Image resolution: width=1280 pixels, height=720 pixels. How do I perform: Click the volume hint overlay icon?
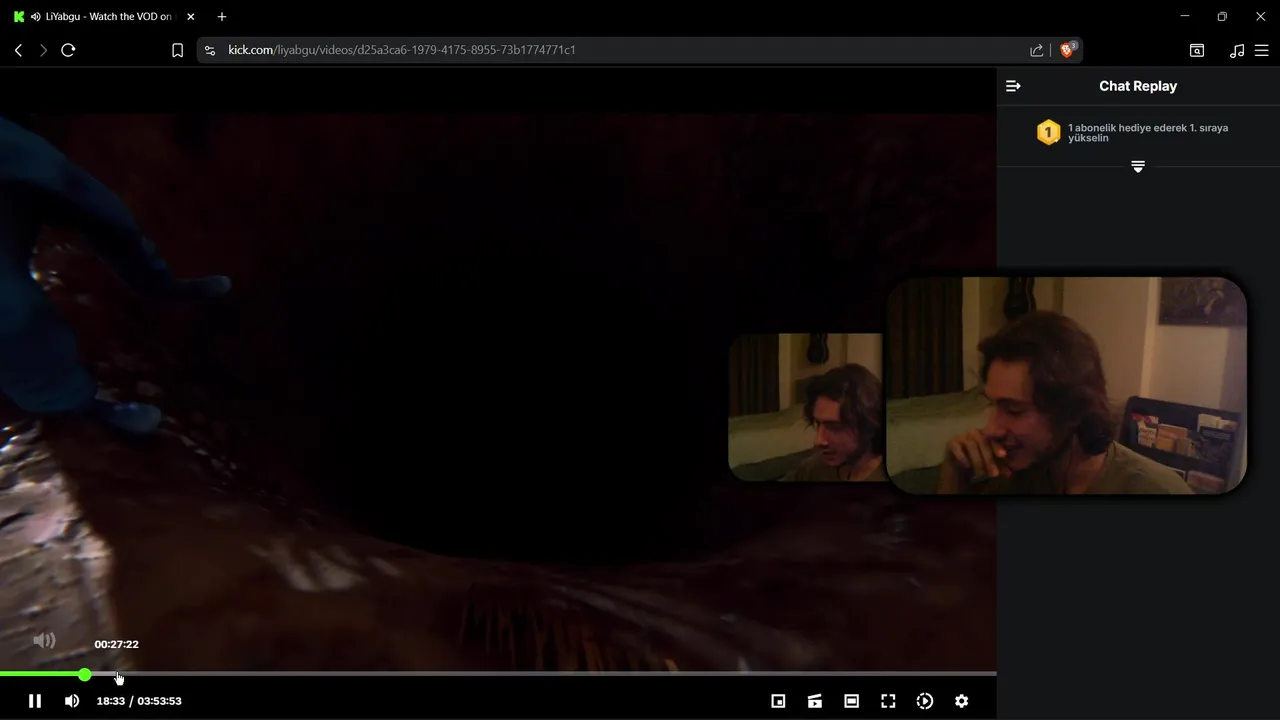(x=44, y=641)
